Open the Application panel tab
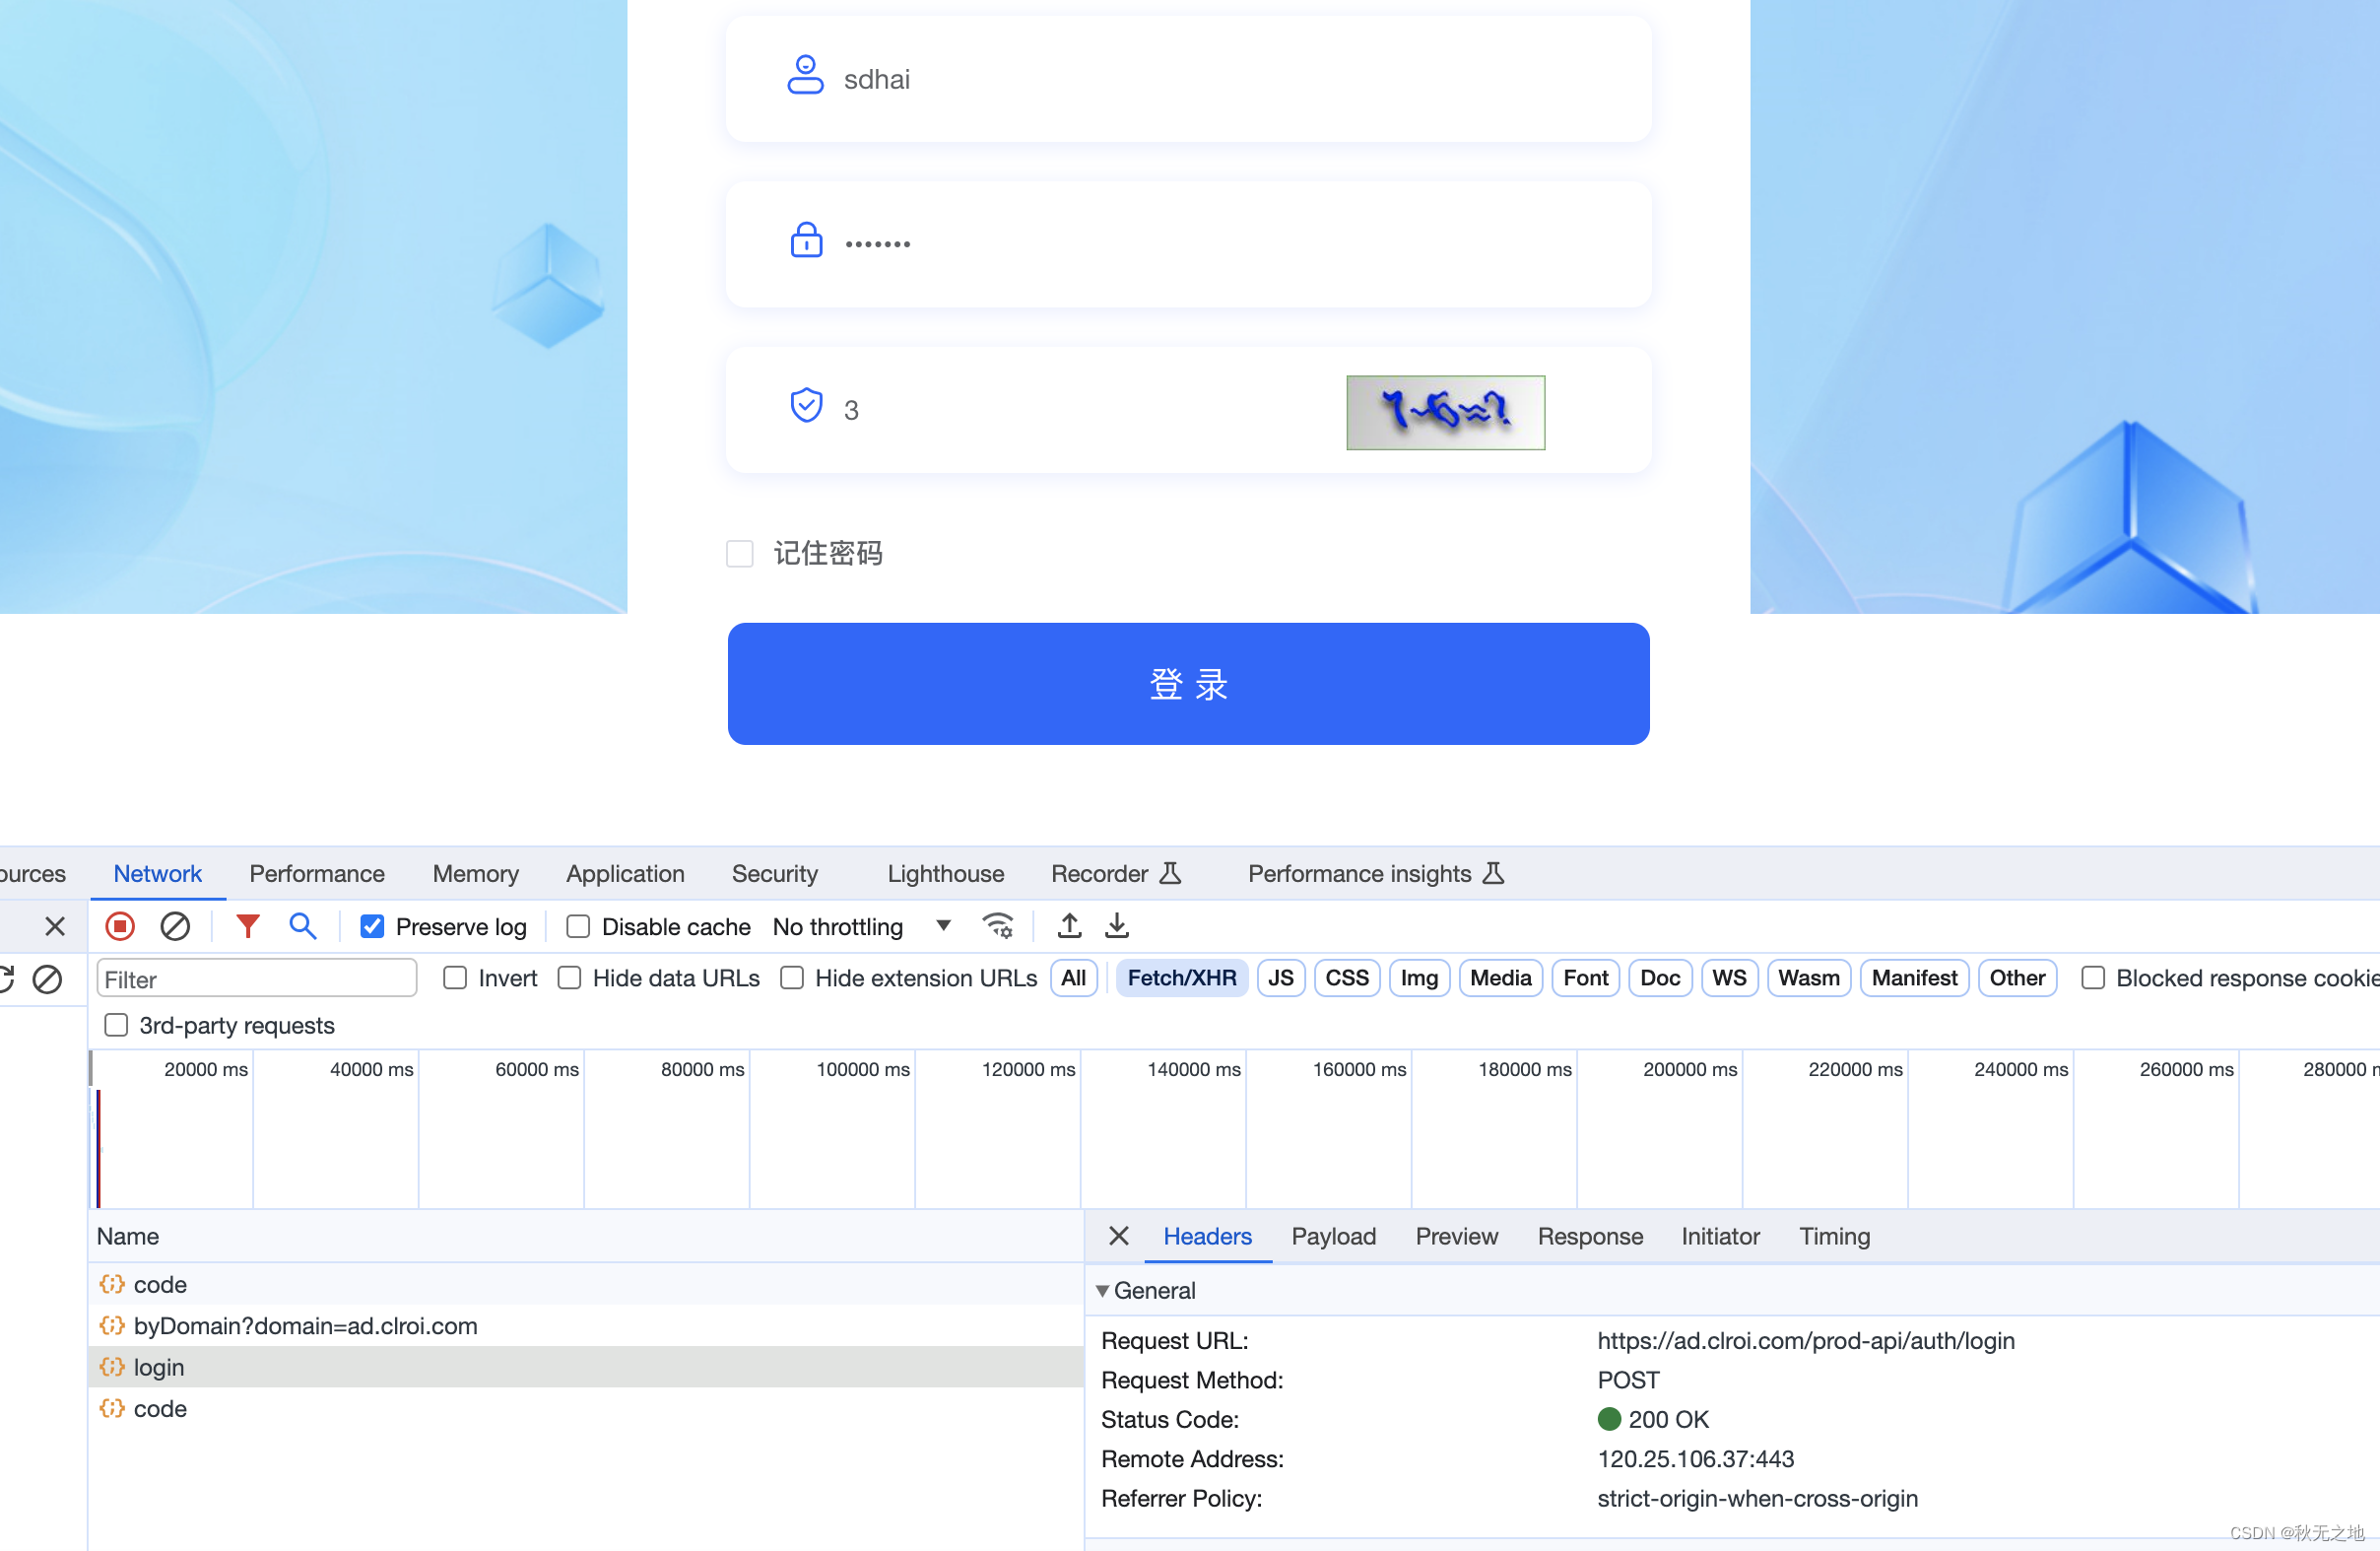 tap(625, 873)
